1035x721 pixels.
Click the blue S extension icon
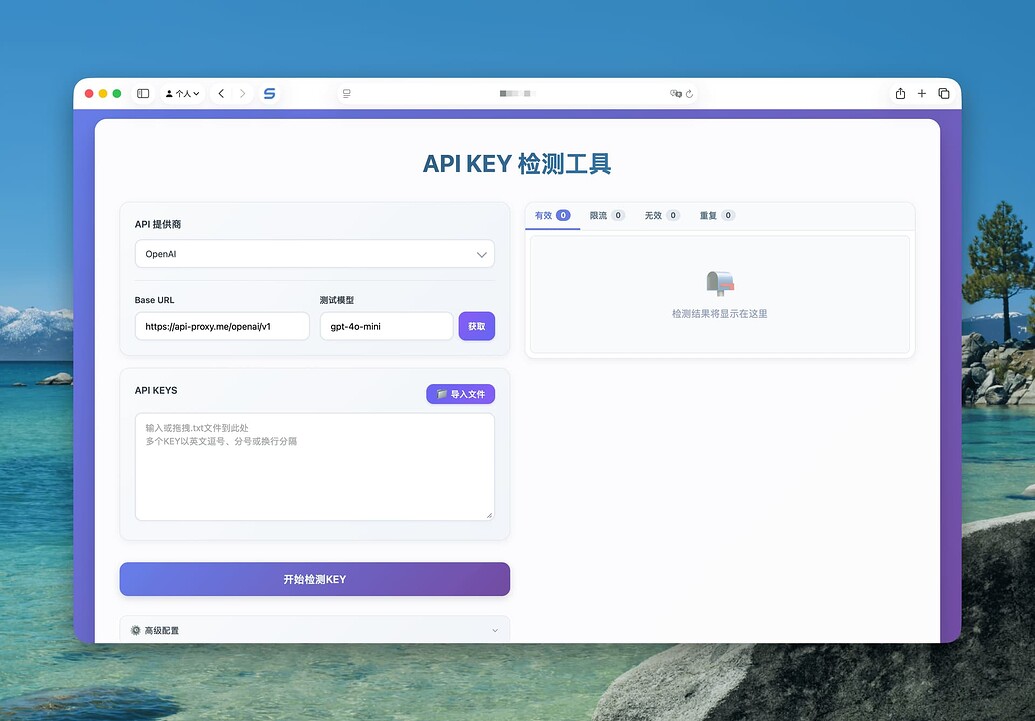(269, 94)
